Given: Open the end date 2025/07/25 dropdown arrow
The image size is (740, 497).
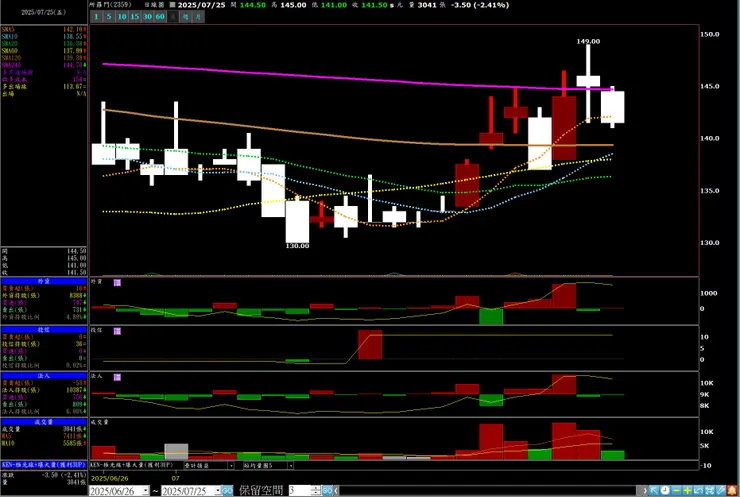Looking at the screenshot, I should point(218,491).
